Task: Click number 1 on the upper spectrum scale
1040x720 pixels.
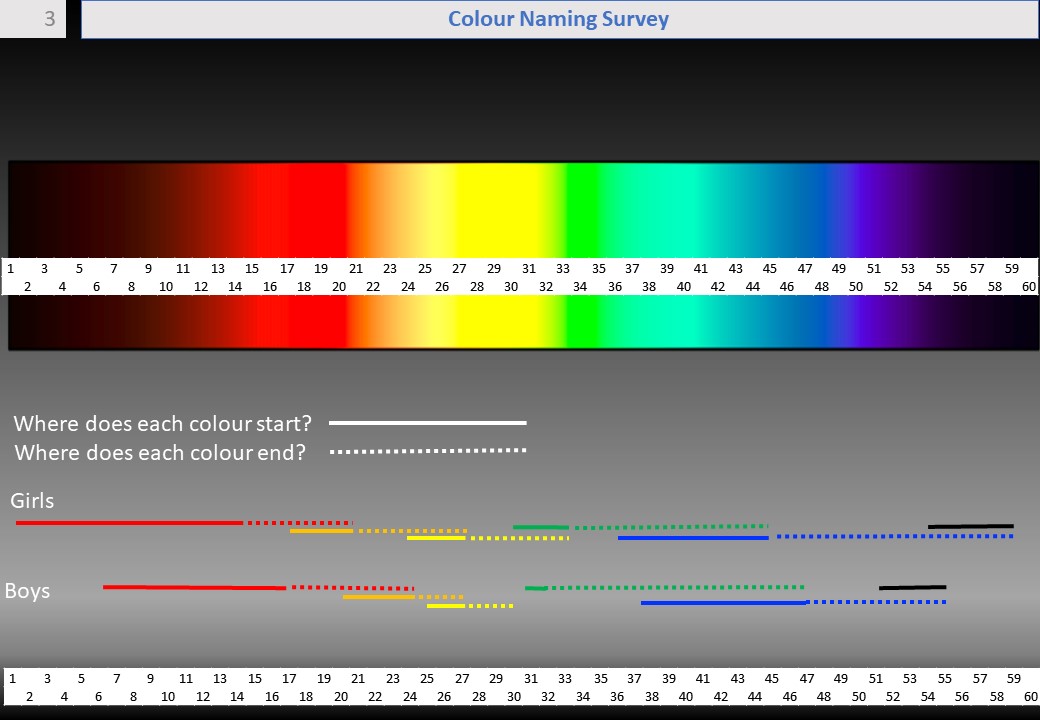Action: (10, 268)
